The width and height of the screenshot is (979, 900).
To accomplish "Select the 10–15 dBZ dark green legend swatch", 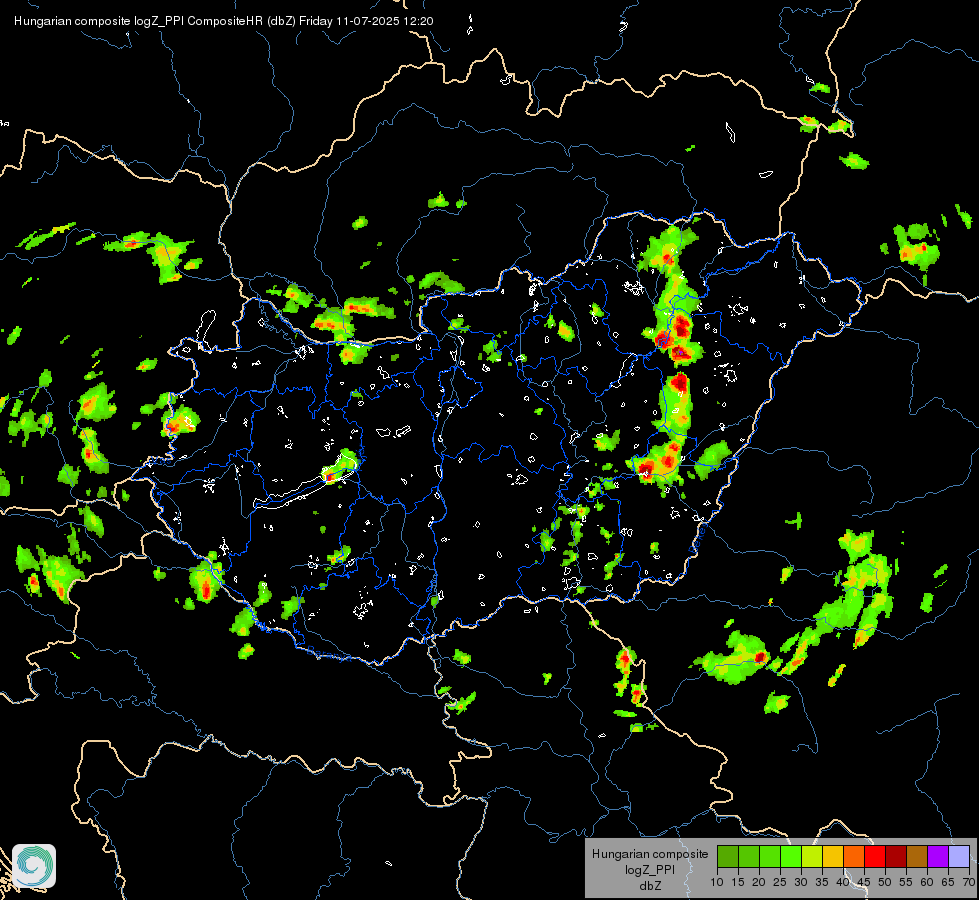I will (x=728, y=856).
